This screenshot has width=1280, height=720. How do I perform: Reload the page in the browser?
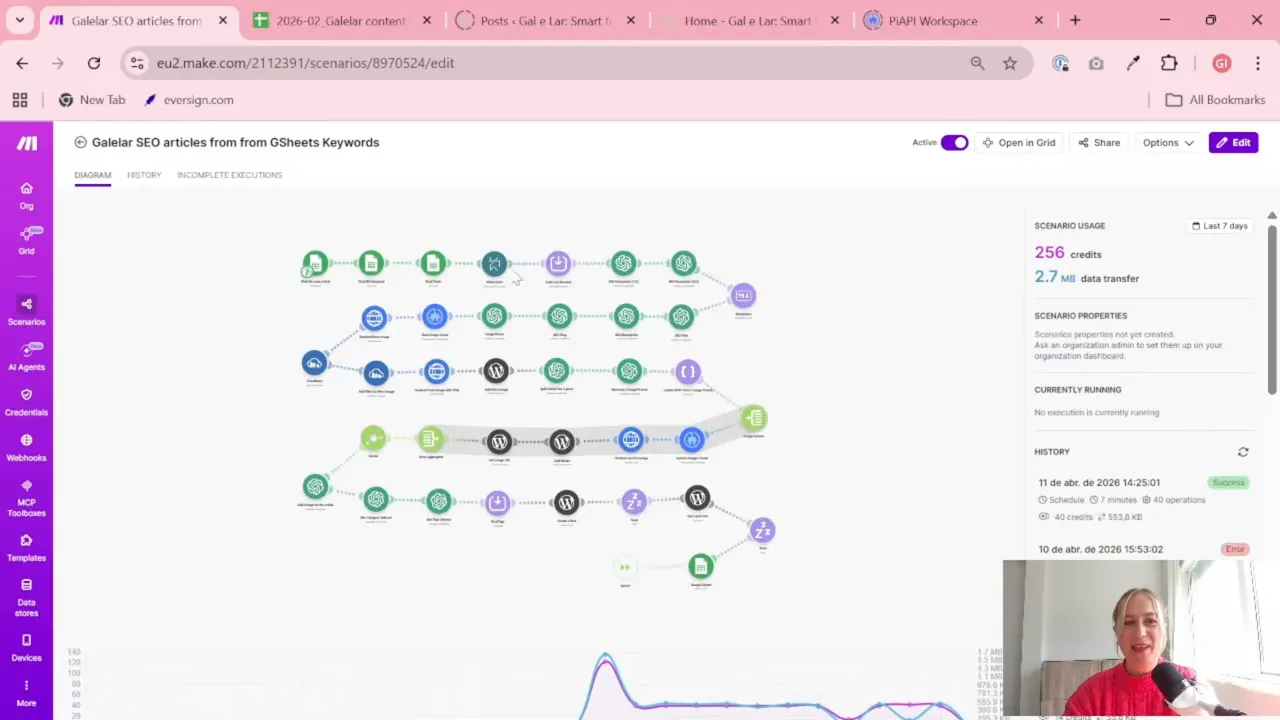94,63
